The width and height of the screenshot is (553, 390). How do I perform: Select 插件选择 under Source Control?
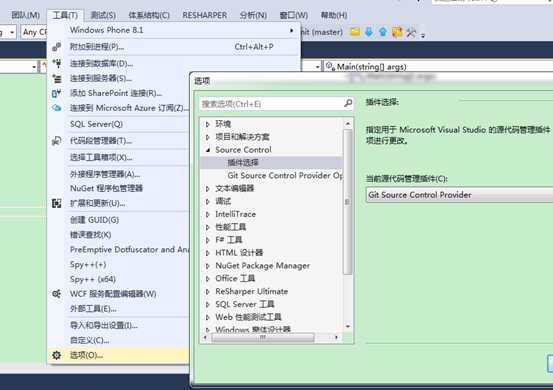243,163
